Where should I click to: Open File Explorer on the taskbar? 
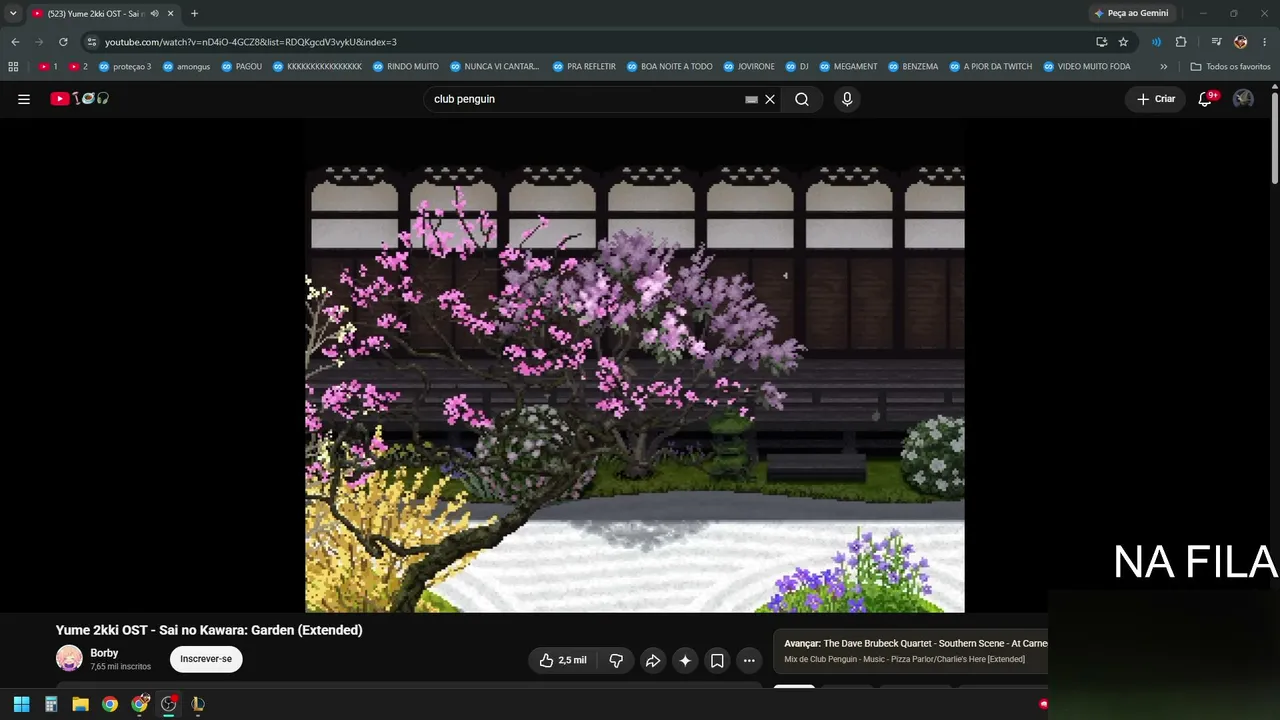[80, 704]
